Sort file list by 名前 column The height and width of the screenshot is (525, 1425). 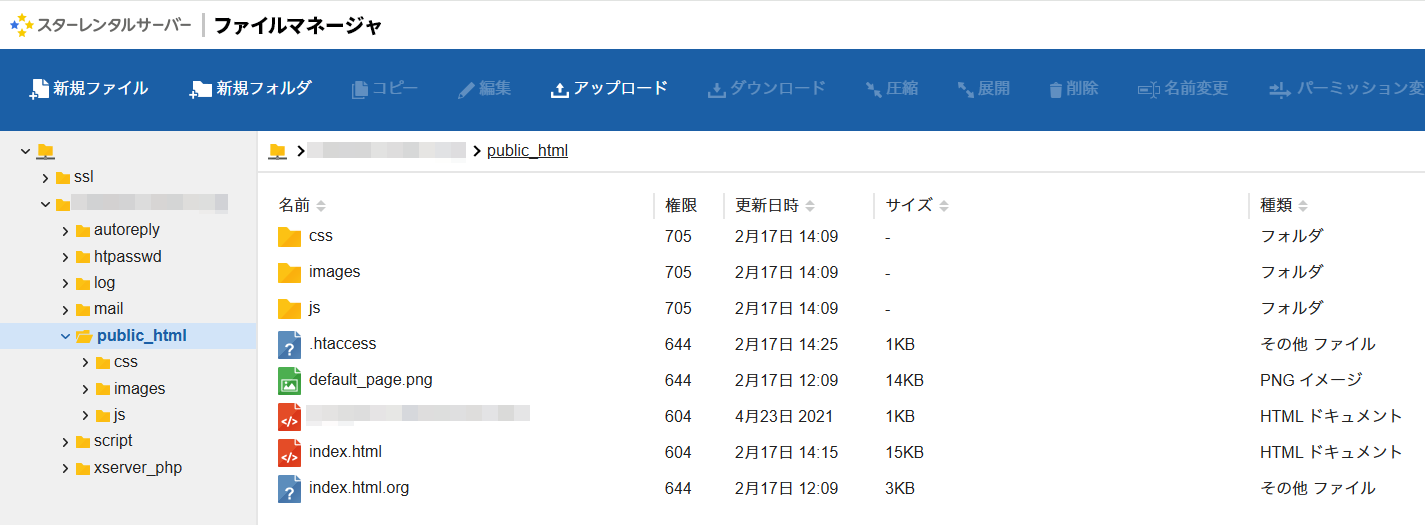coord(302,205)
